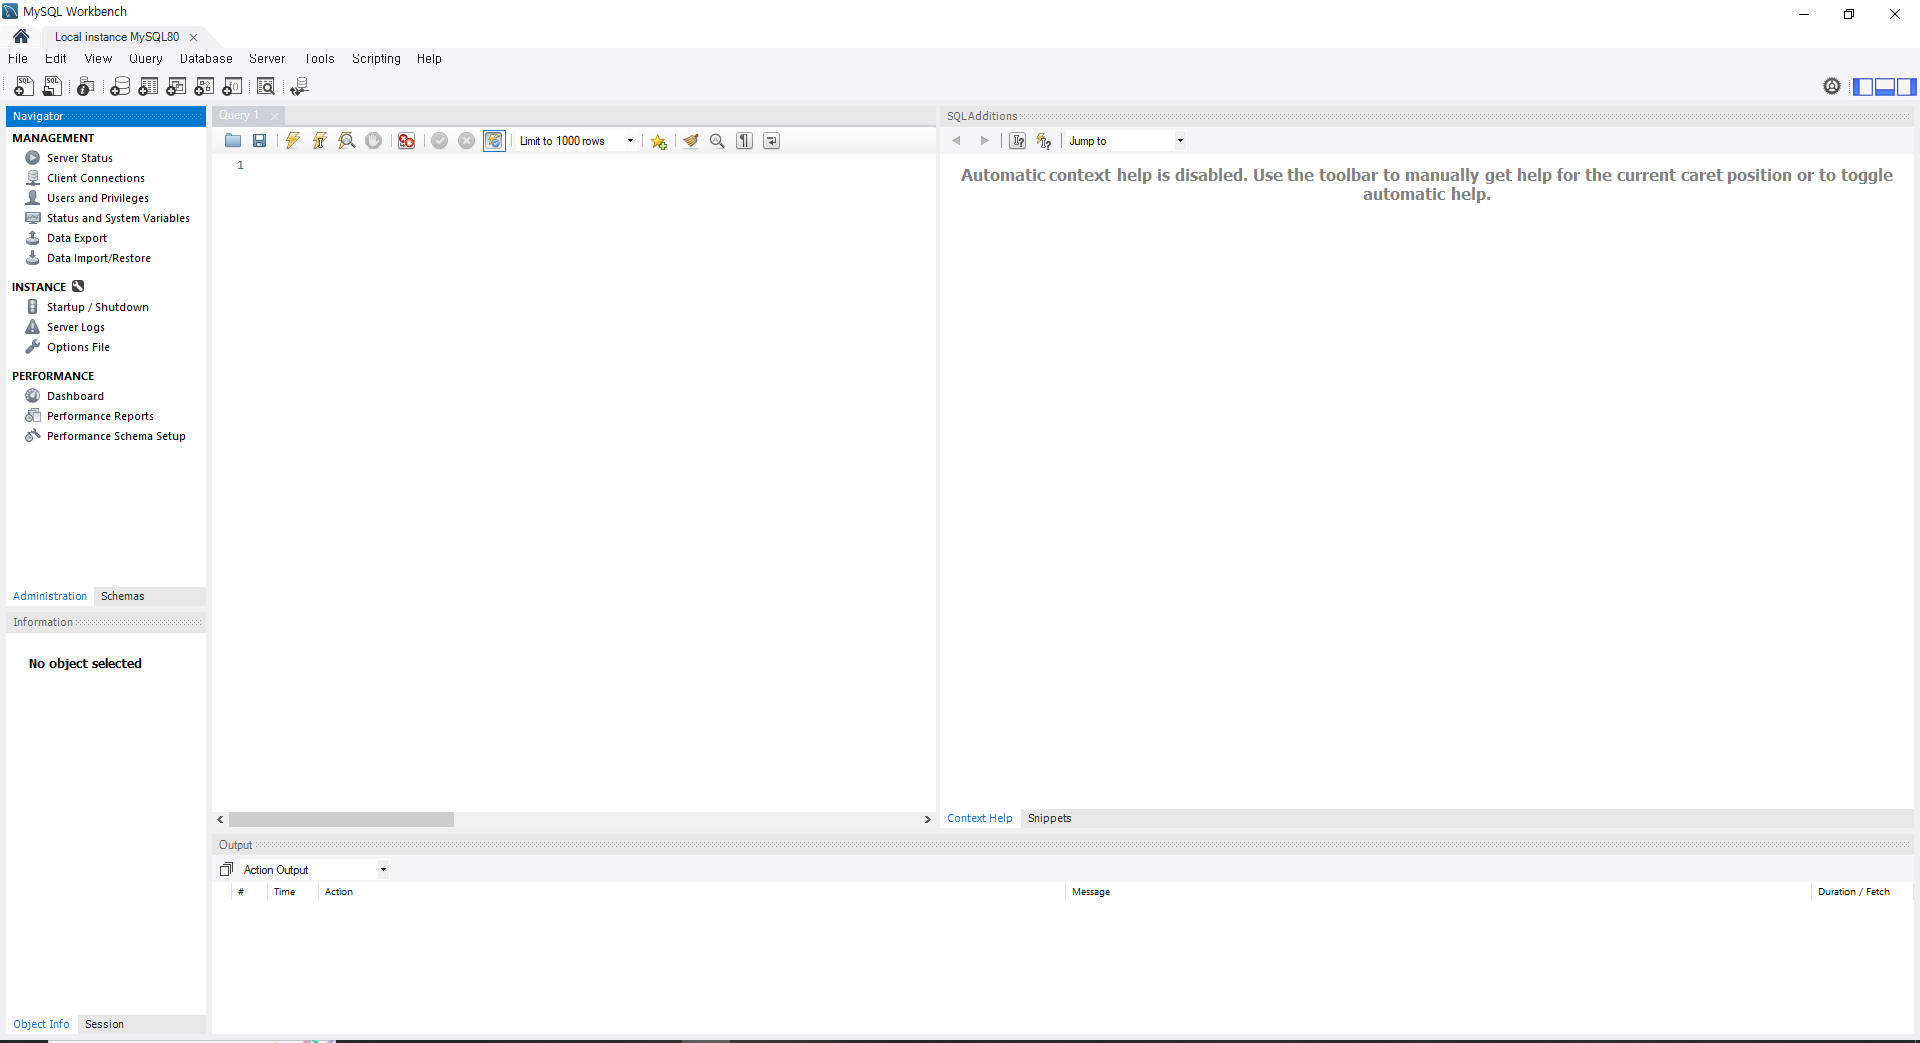Get context help for caret position icon
The image size is (1920, 1043).
click(x=1043, y=141)
